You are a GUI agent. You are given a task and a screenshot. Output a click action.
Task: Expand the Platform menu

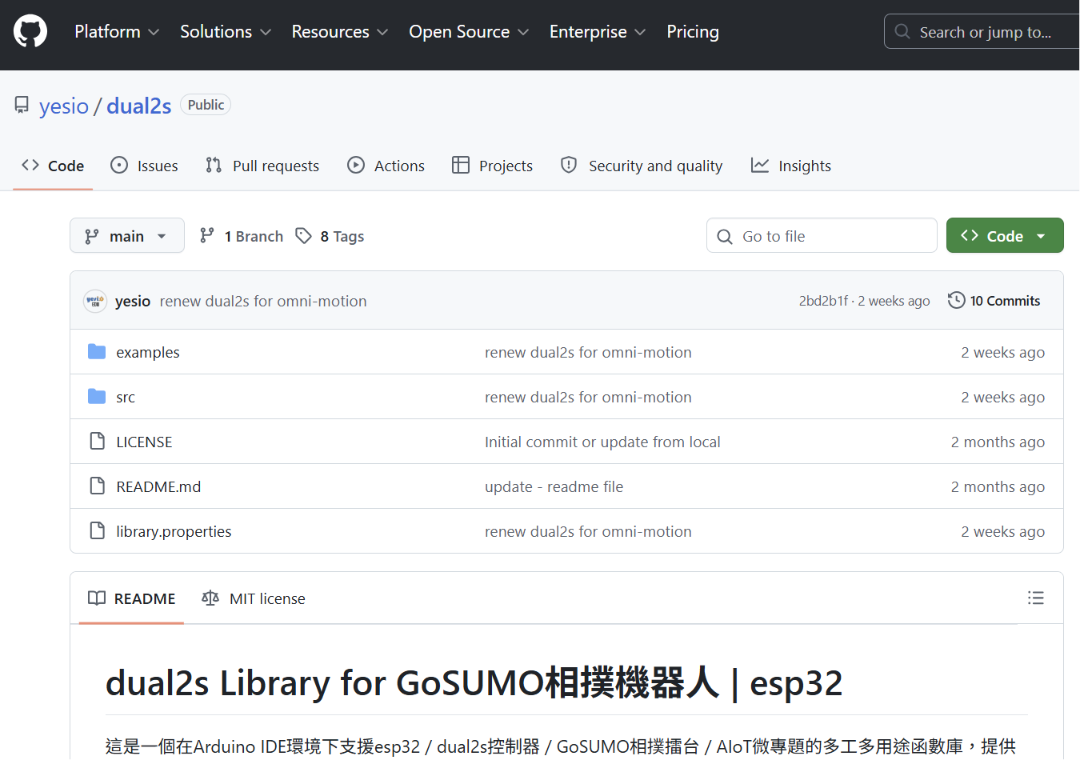pos(116,32)
